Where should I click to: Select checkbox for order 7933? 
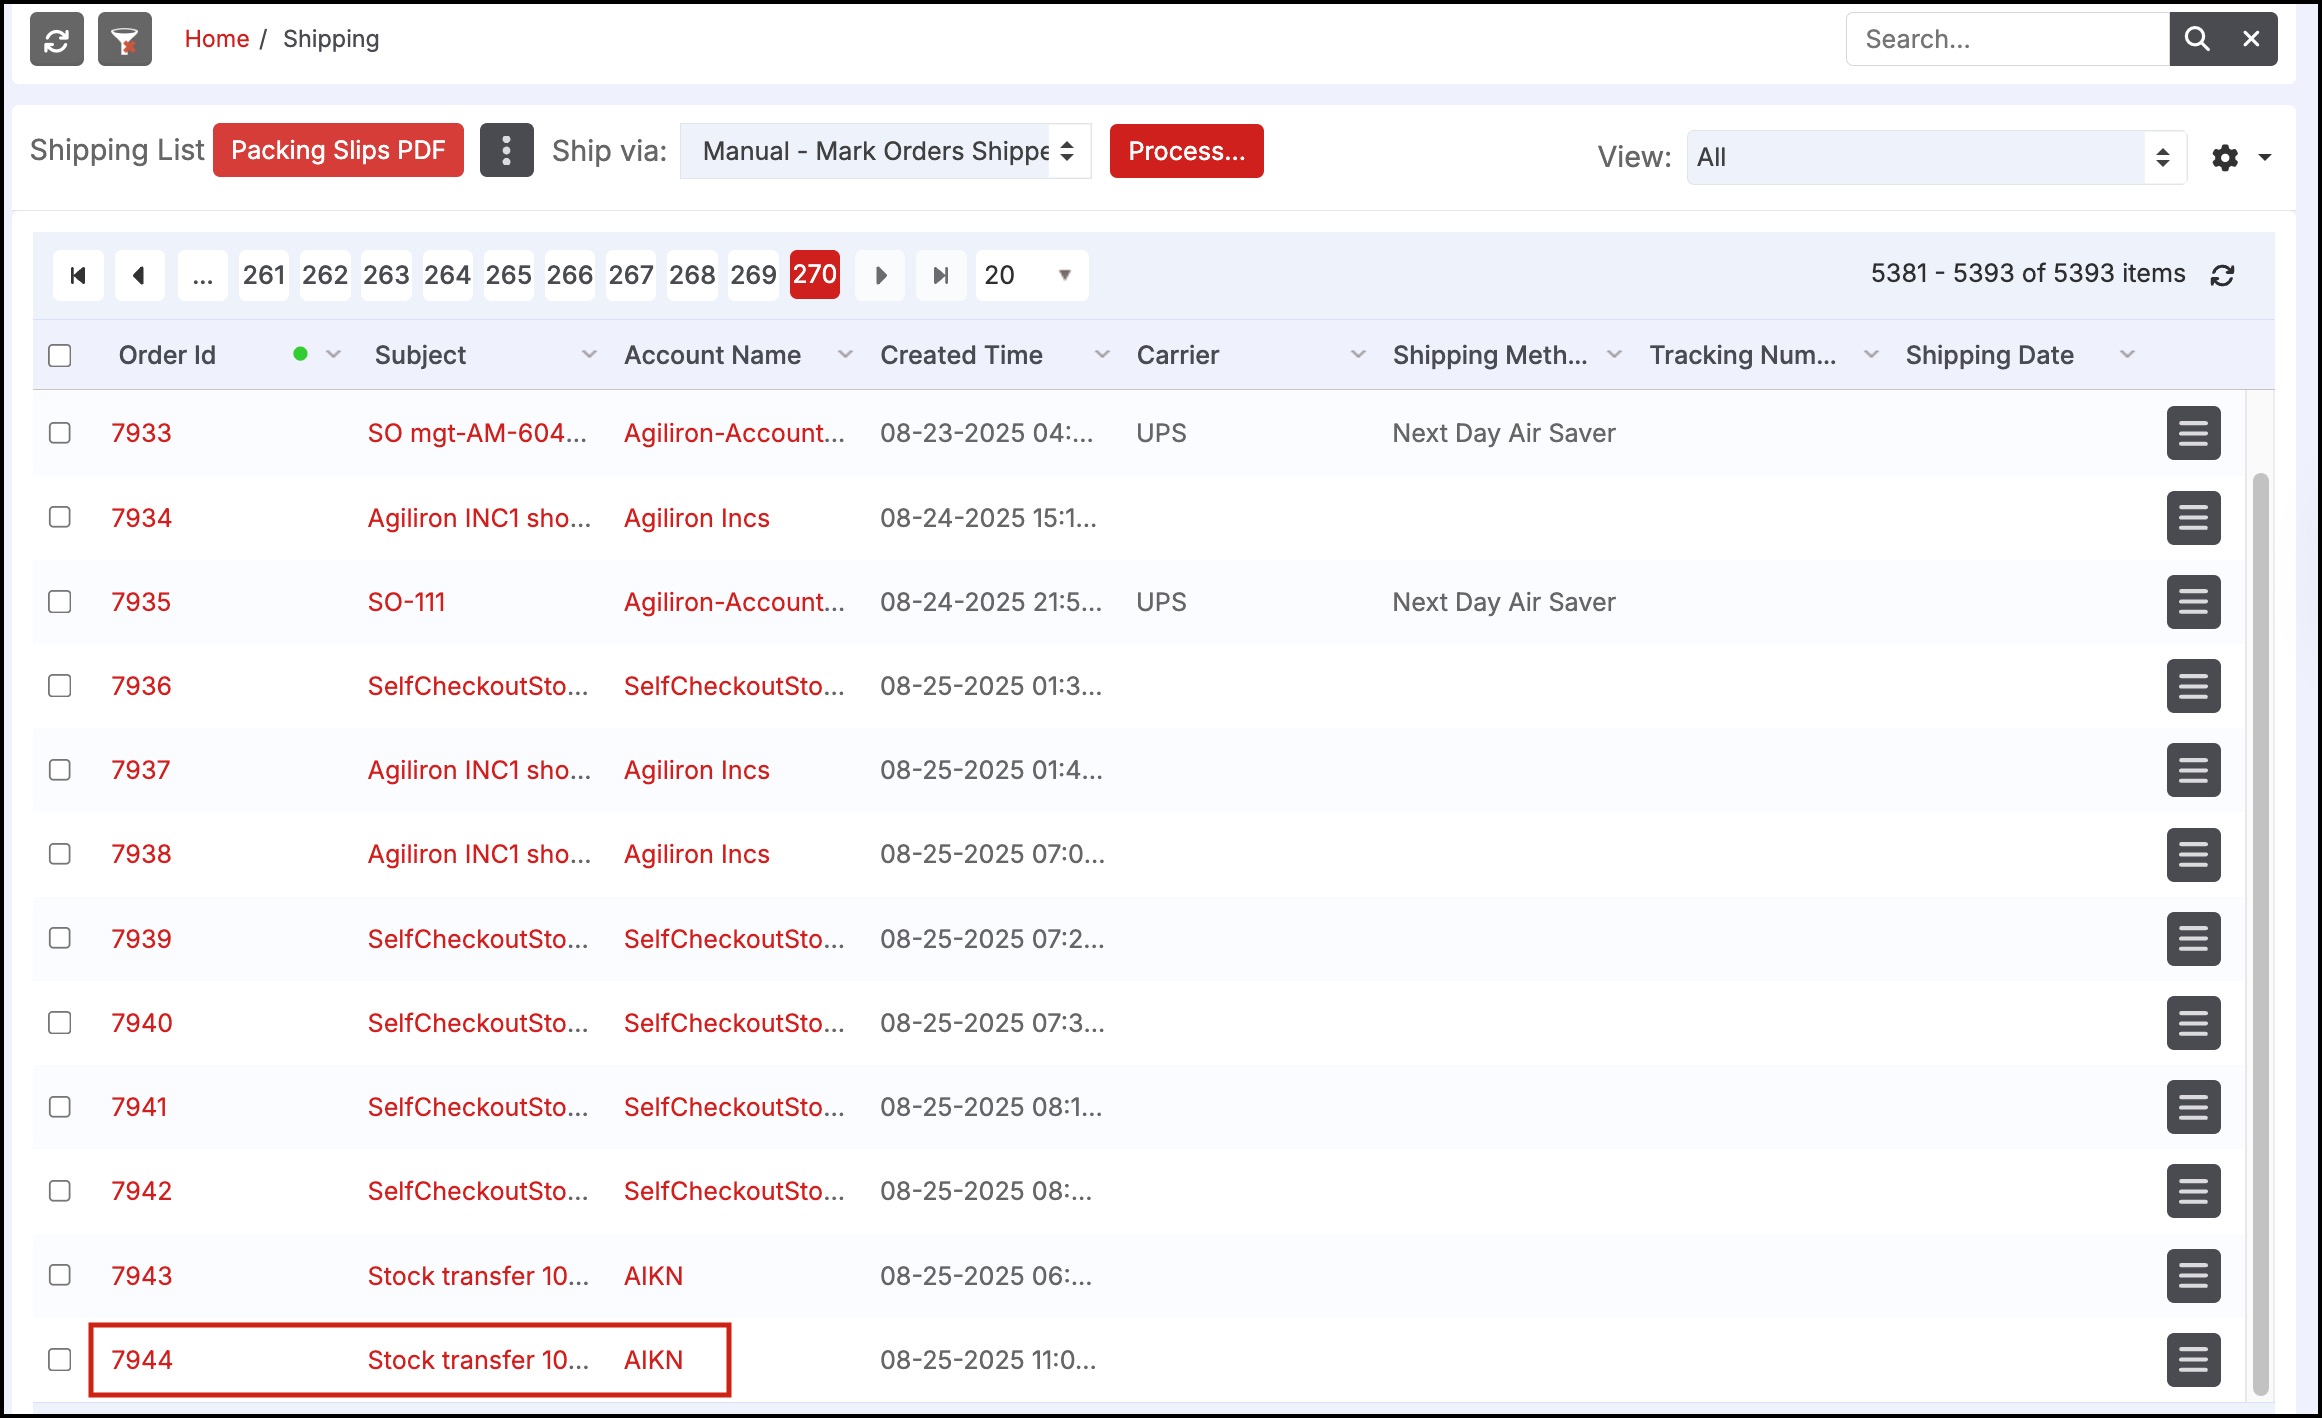60,433
